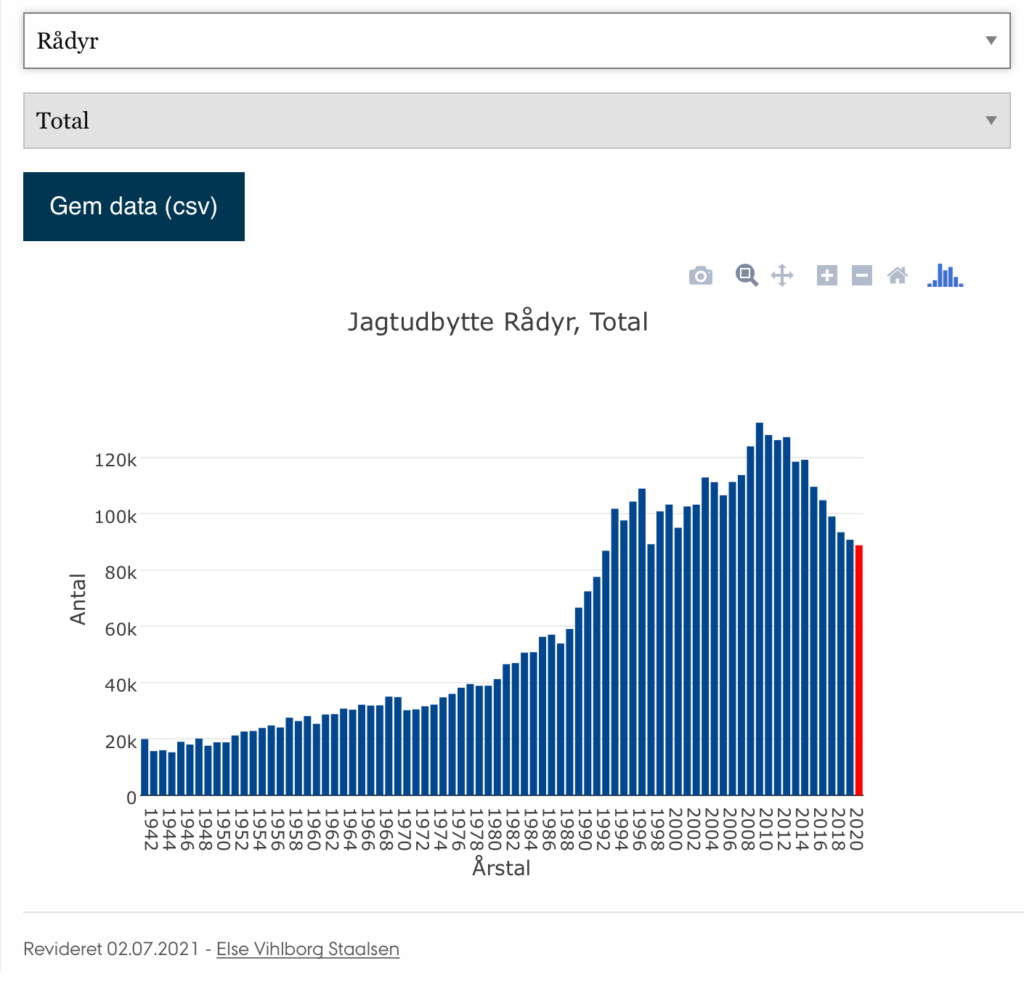Click the 1942 x-axis year label

tap(150, 829)
